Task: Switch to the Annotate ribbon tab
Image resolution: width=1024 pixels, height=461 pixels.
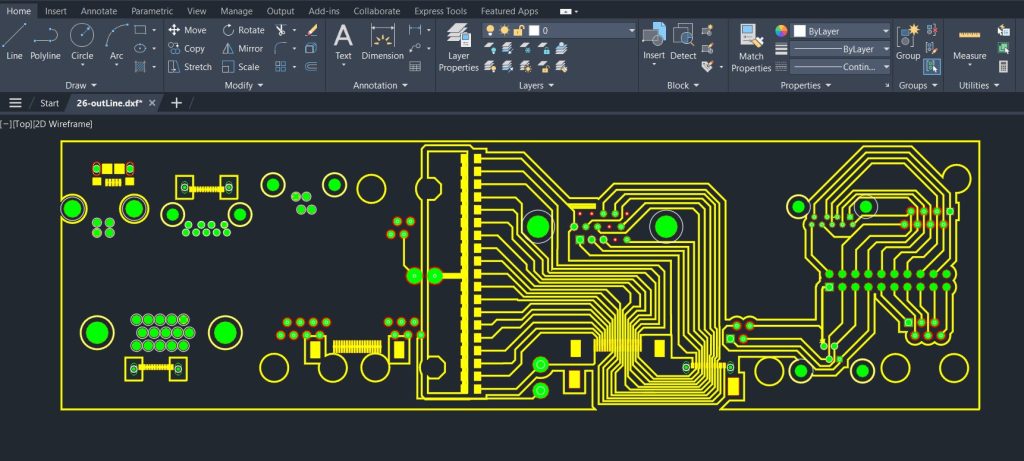Action: click(99, 11)
